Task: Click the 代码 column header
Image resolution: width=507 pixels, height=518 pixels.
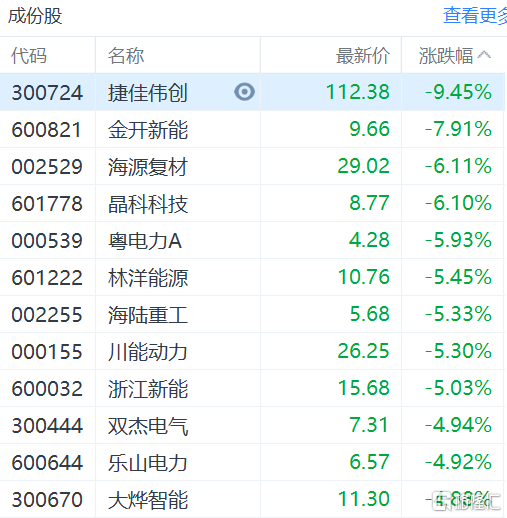Action: tap(29, 55)
